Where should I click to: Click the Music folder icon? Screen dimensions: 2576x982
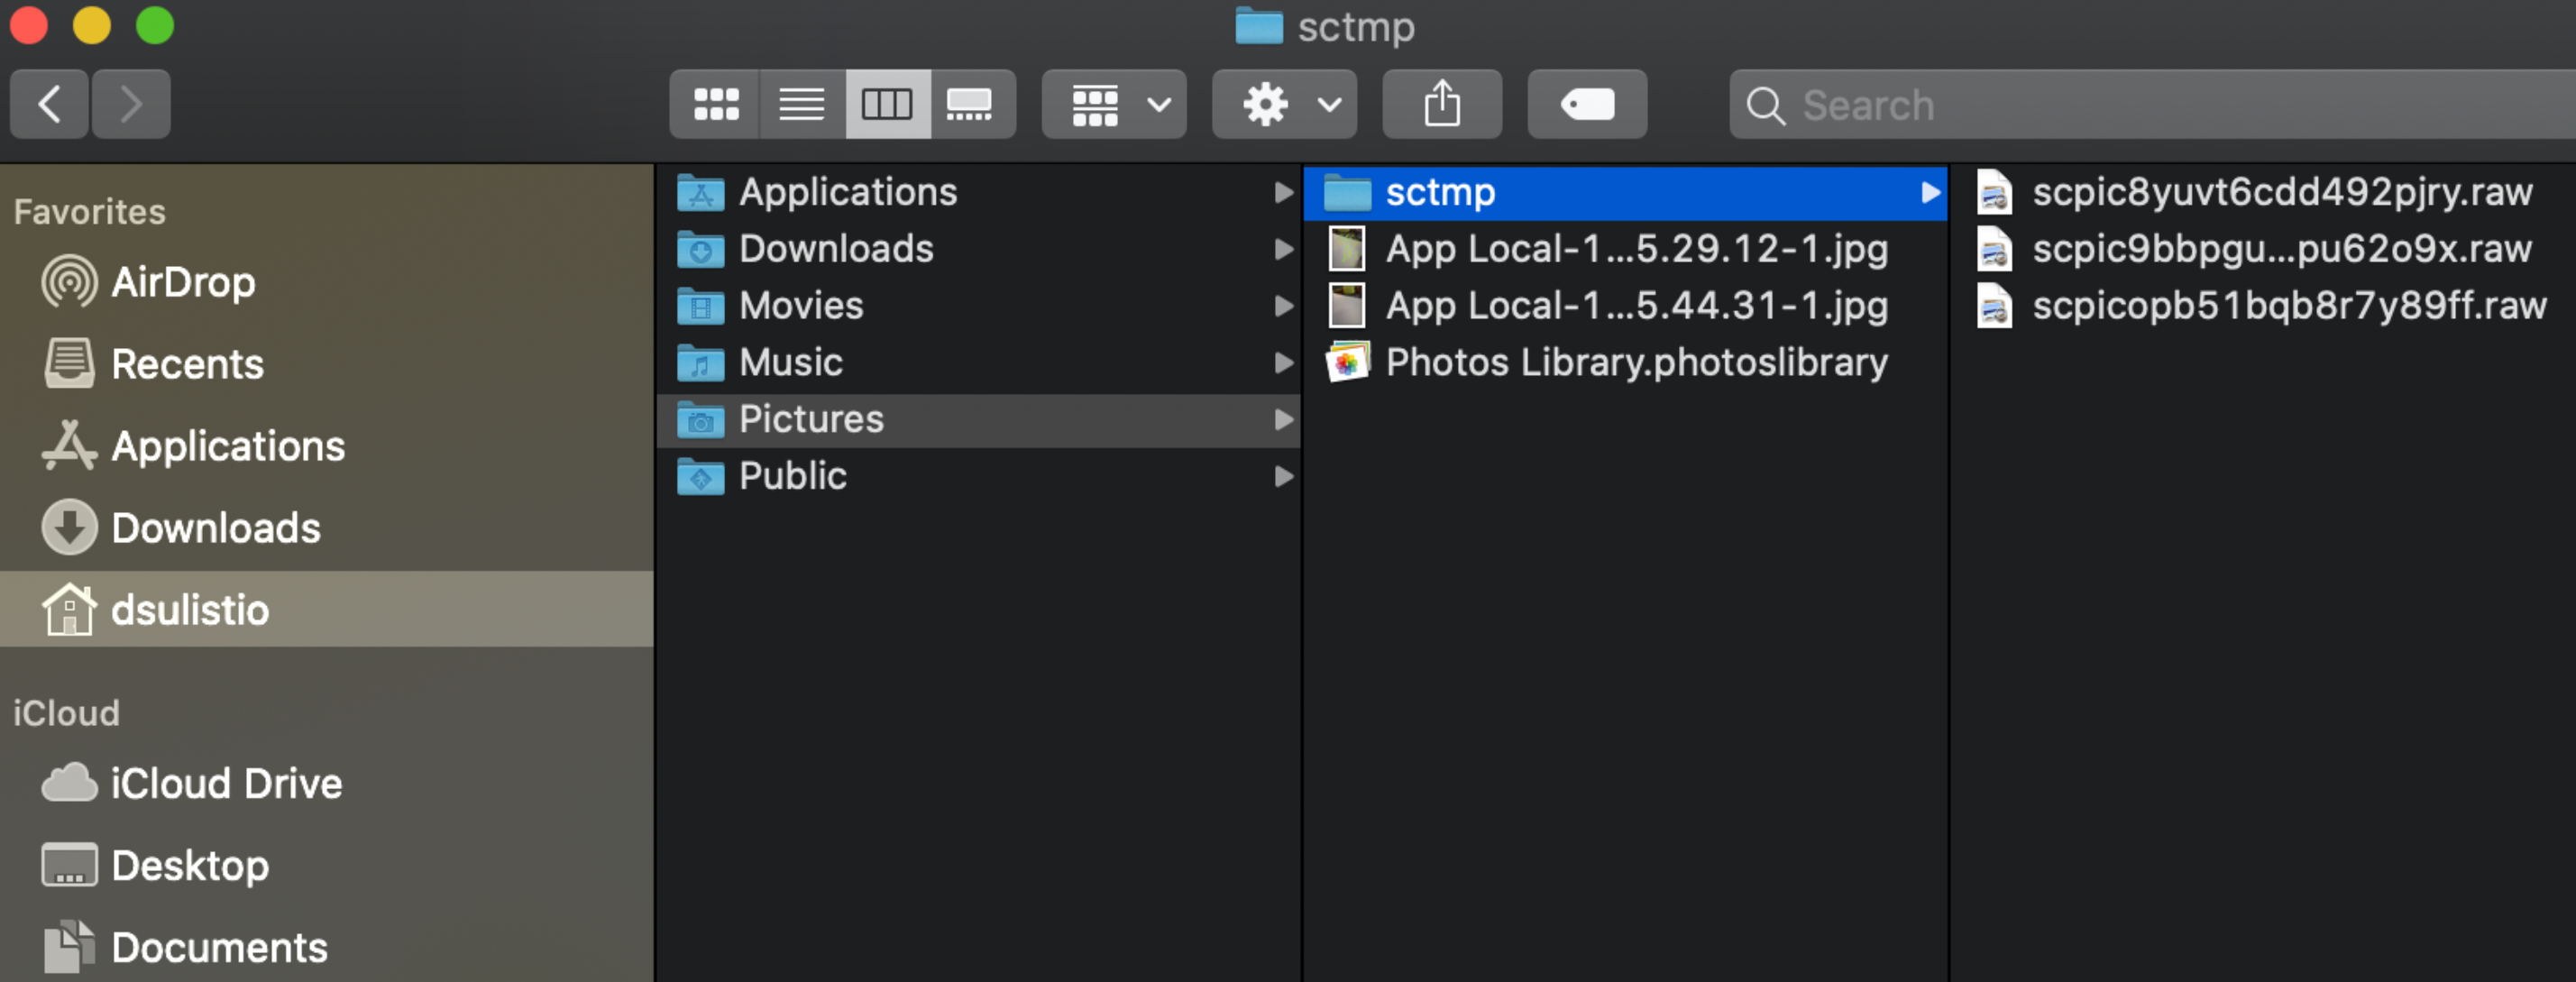tap(700, 362)
